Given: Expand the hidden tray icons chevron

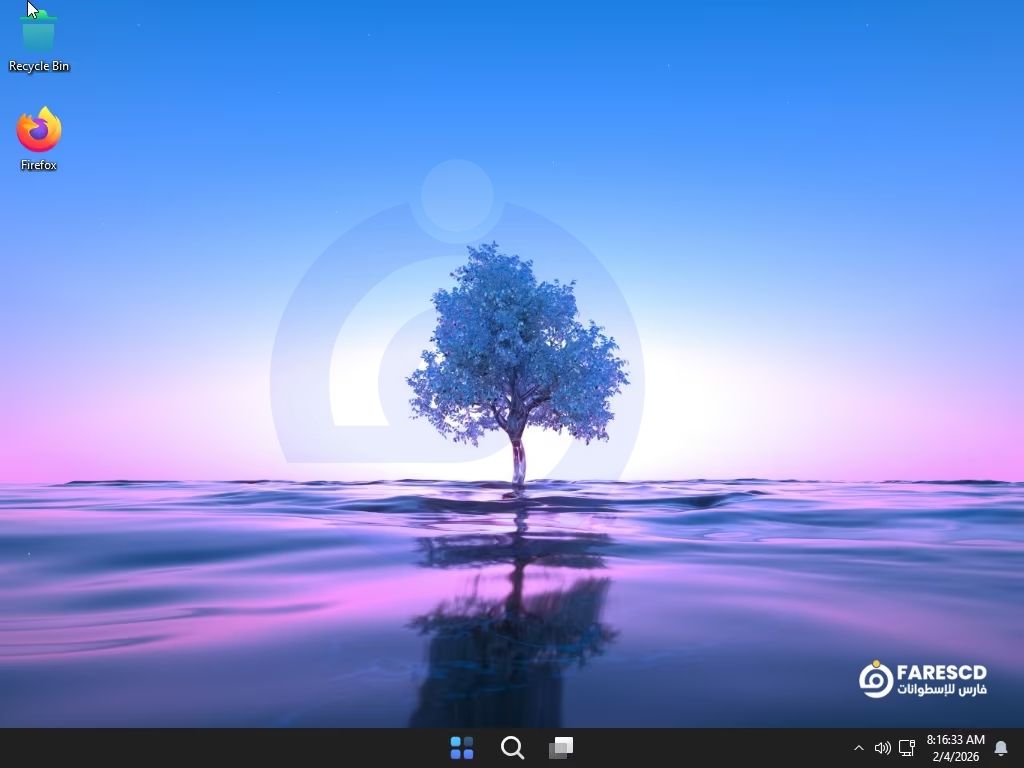Looking at the screenshot, I should [858, 748].
